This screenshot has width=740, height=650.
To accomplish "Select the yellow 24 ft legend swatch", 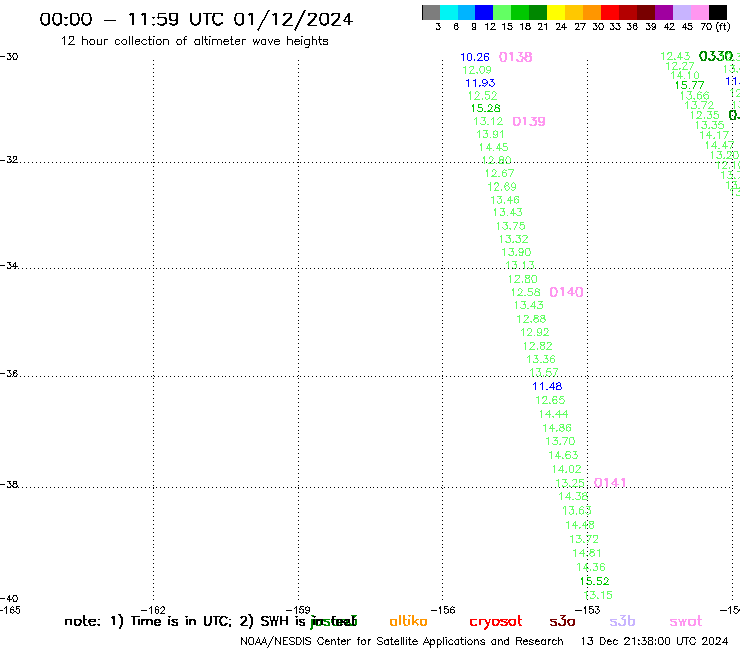I will click(556, 12).
